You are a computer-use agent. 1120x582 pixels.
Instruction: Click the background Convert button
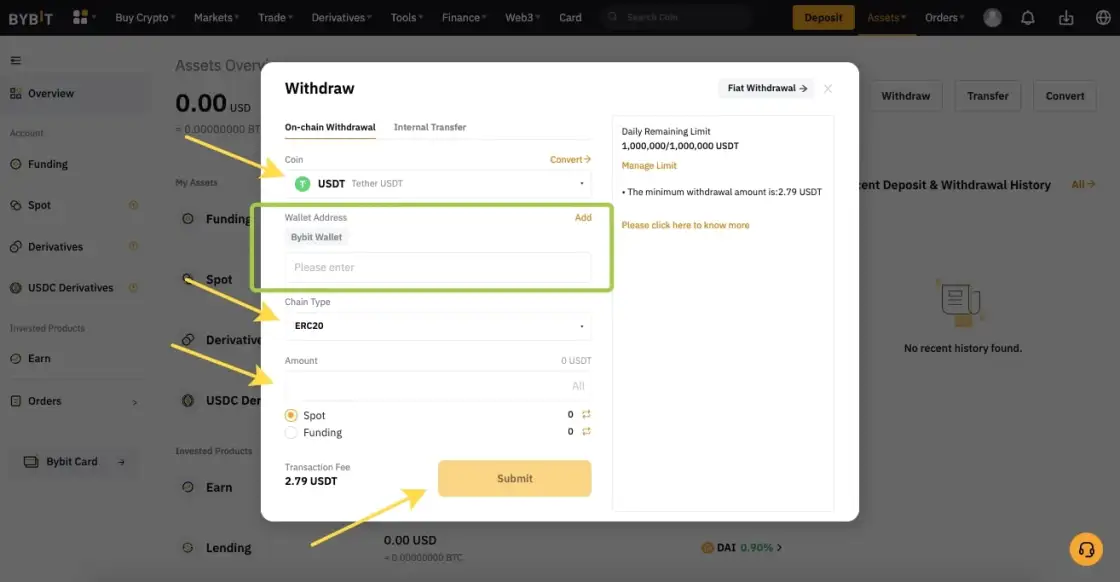pos(1064,96)
